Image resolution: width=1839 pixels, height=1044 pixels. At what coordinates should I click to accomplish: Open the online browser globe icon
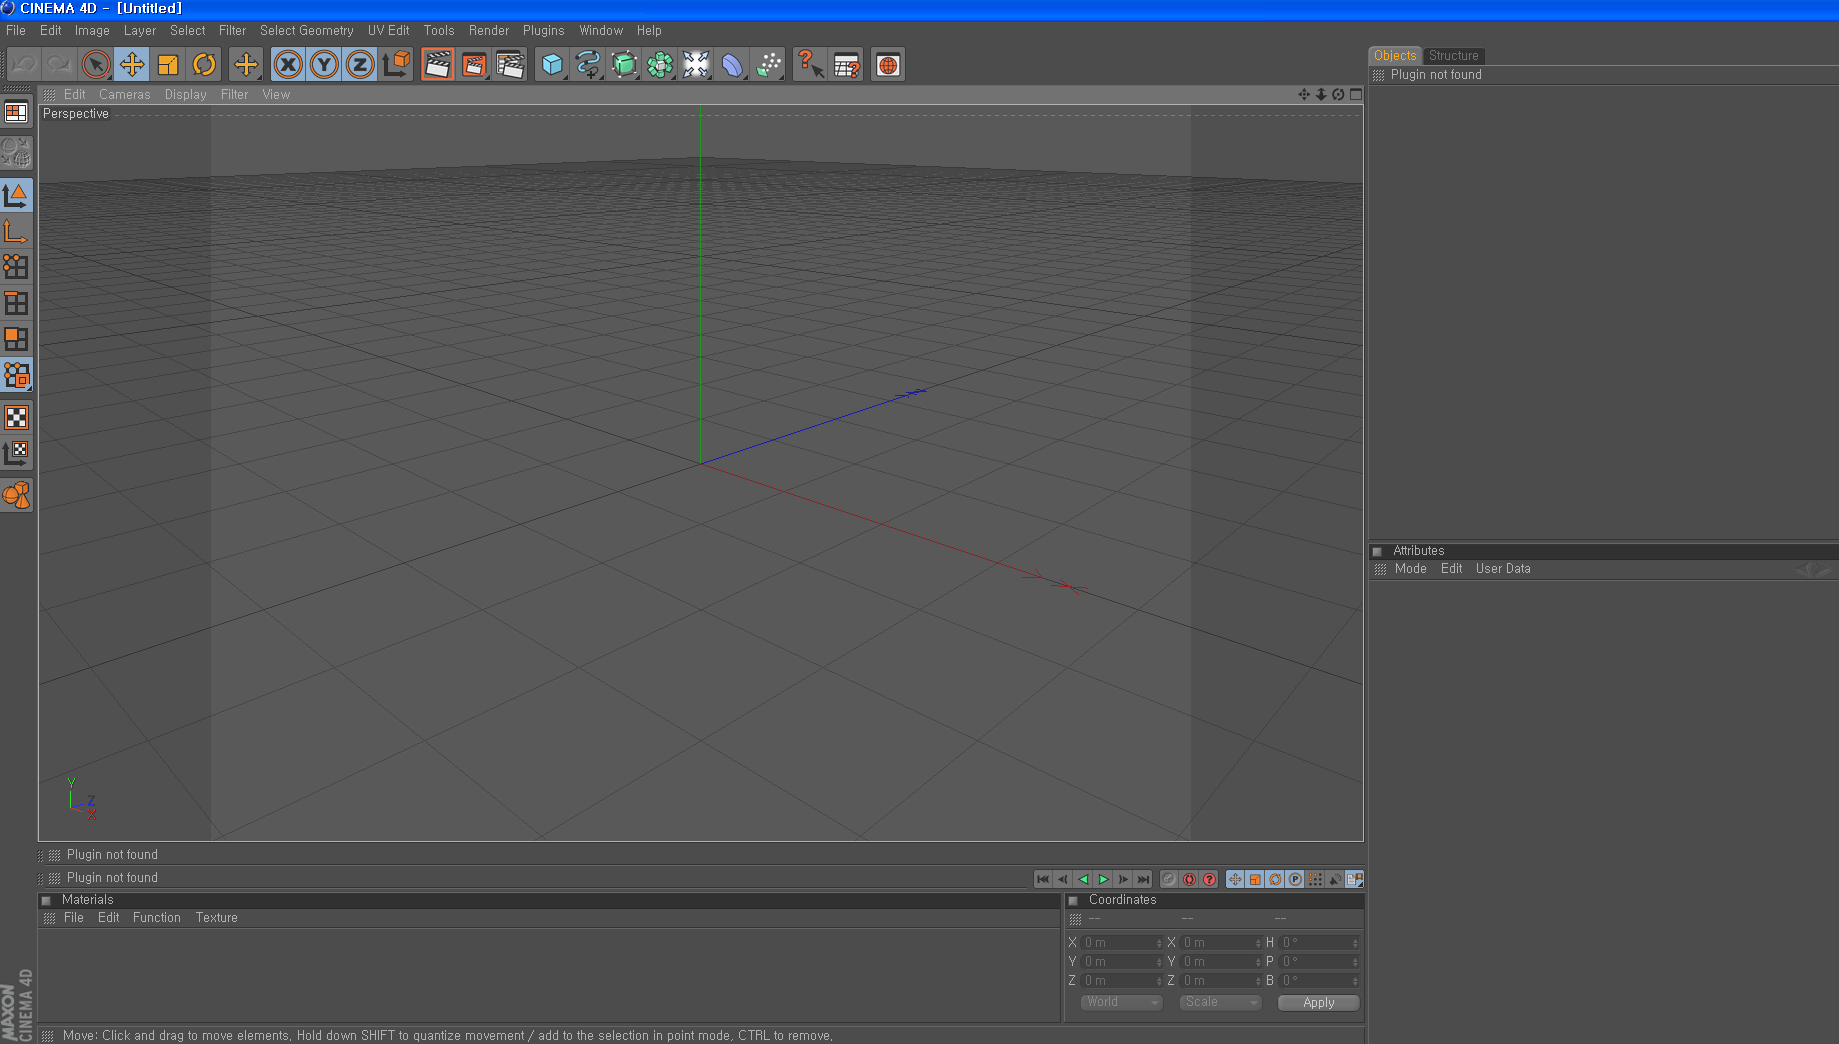(x=888, y=65)
